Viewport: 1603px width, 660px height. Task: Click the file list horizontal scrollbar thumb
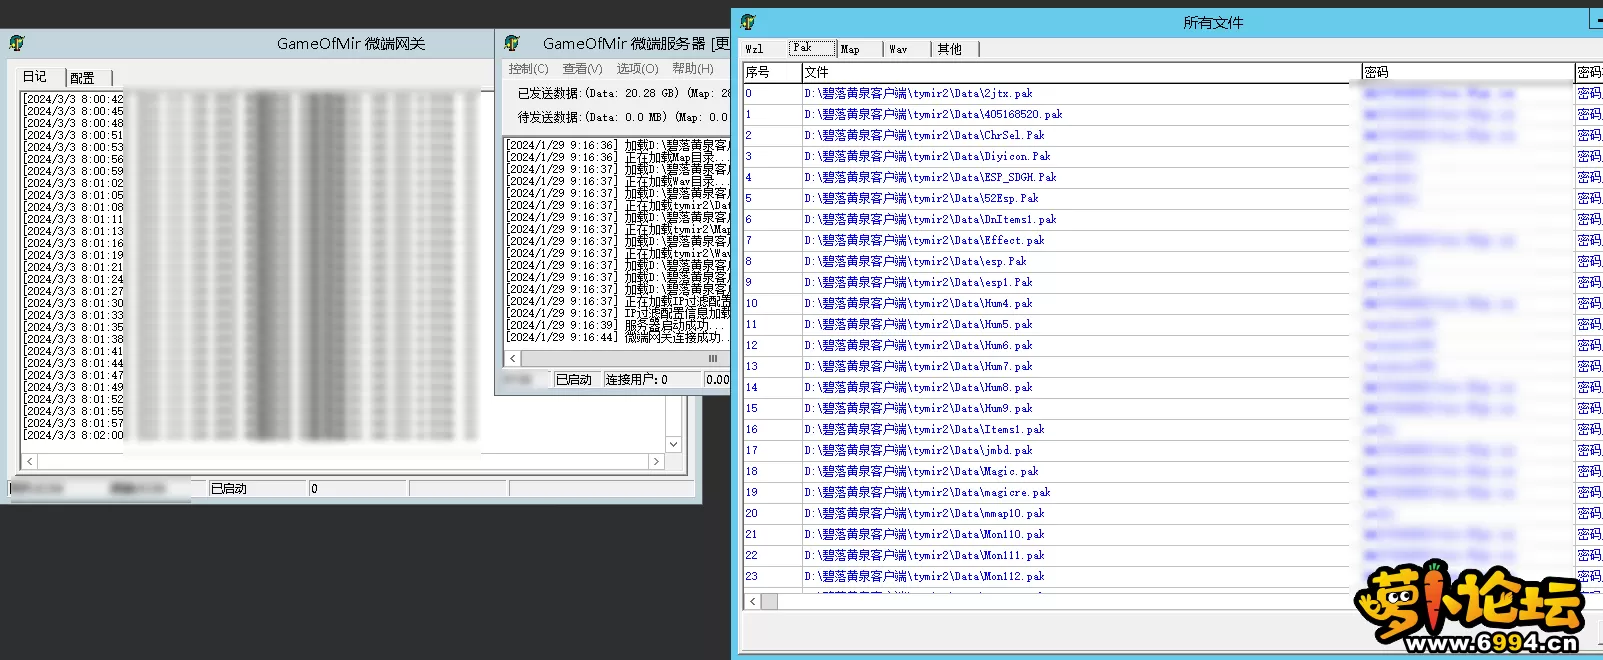[x=769, y=601]
